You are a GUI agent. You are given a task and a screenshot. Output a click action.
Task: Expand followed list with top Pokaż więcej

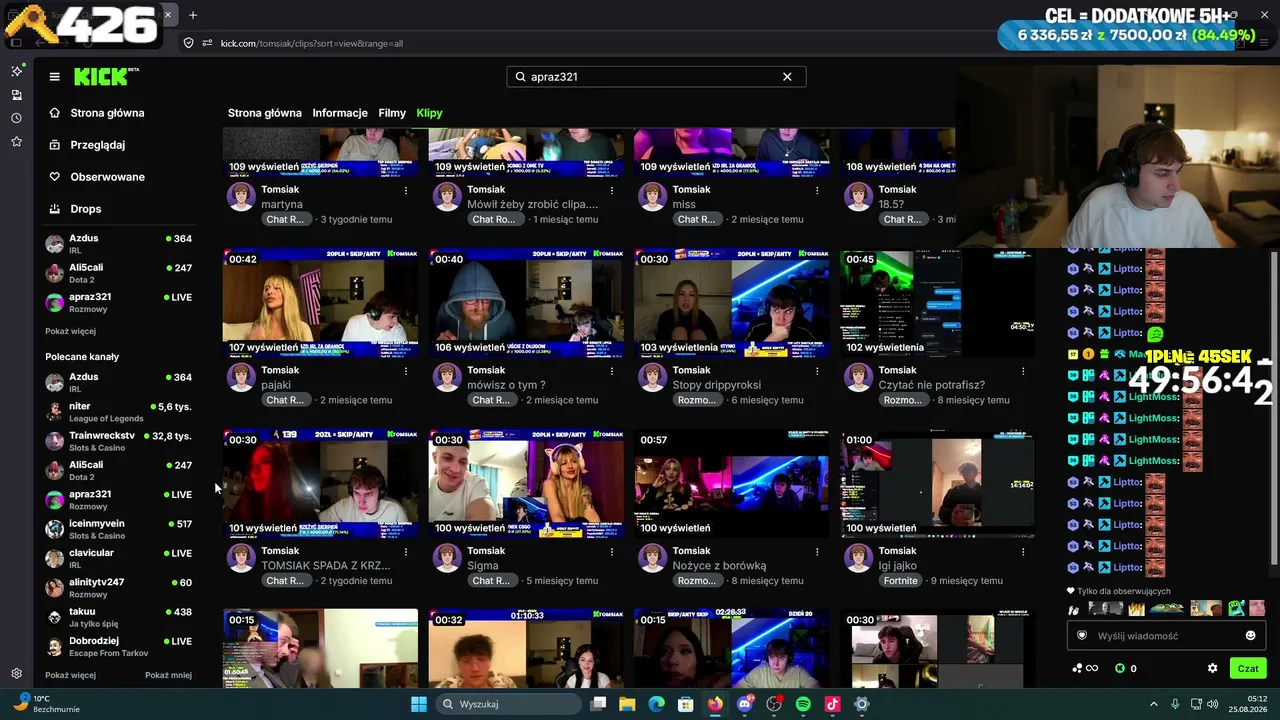pos(70,331)
